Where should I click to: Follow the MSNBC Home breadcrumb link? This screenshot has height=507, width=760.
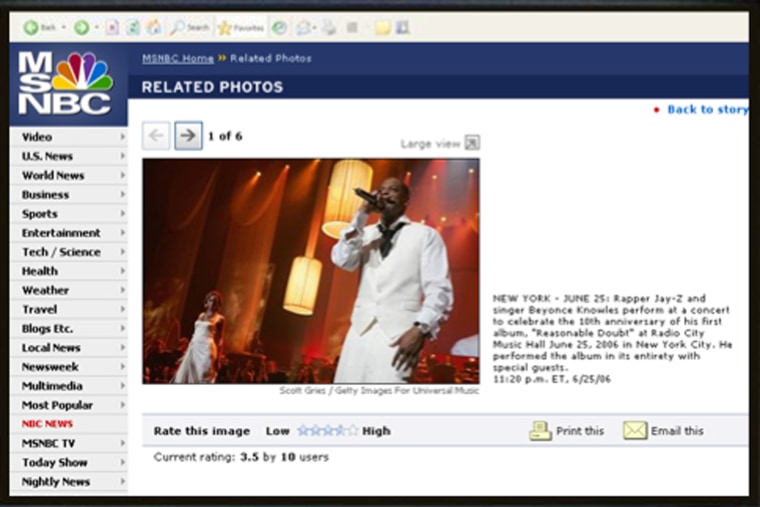click(177, 58)
